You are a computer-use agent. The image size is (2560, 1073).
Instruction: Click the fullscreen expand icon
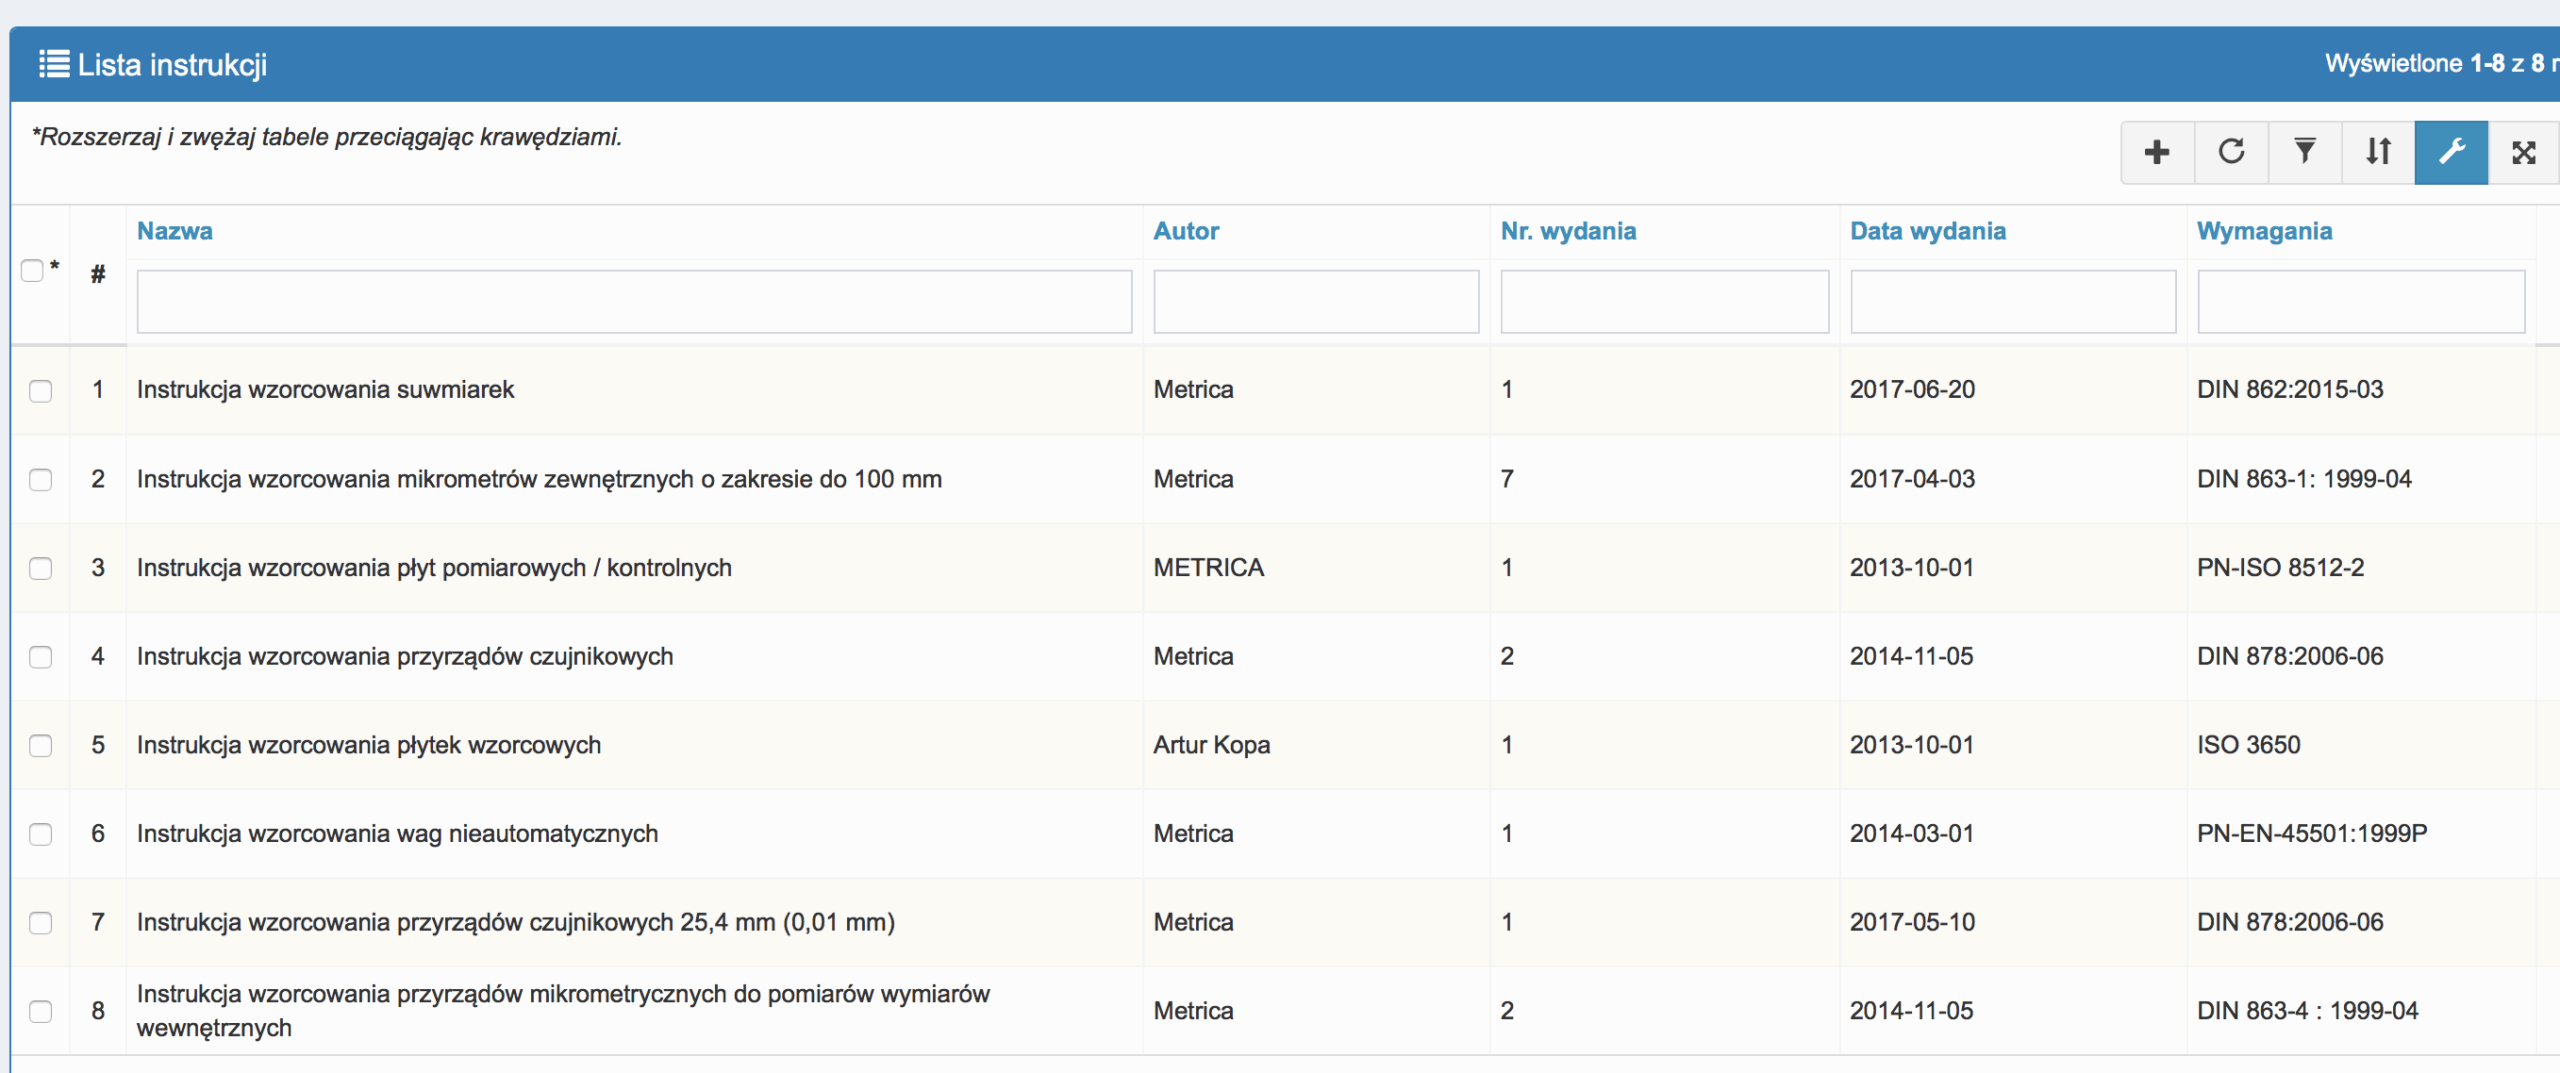coord(2523,152)
